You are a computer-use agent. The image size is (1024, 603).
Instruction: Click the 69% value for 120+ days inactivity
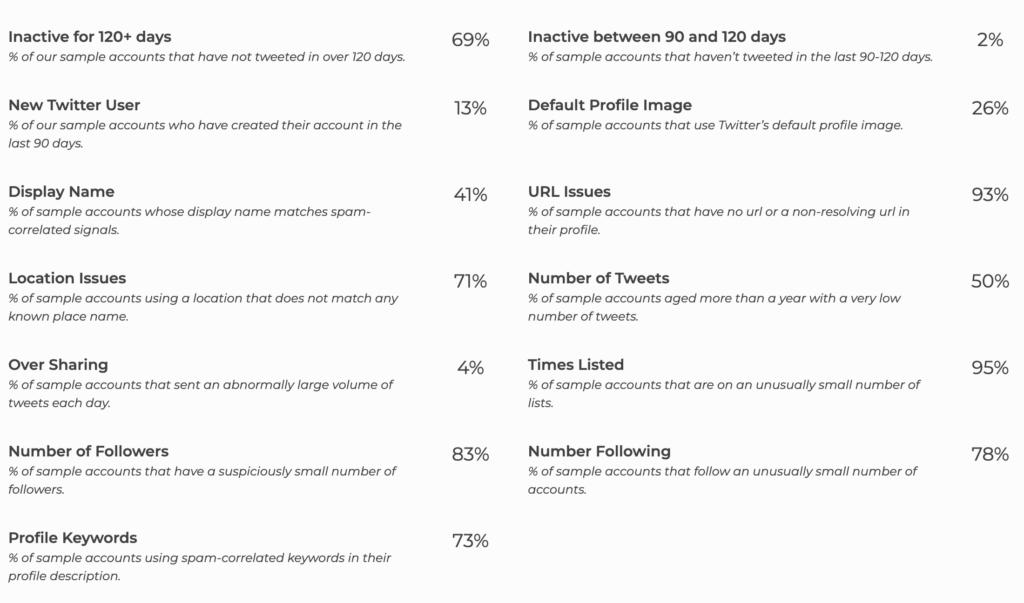(470, 41)
